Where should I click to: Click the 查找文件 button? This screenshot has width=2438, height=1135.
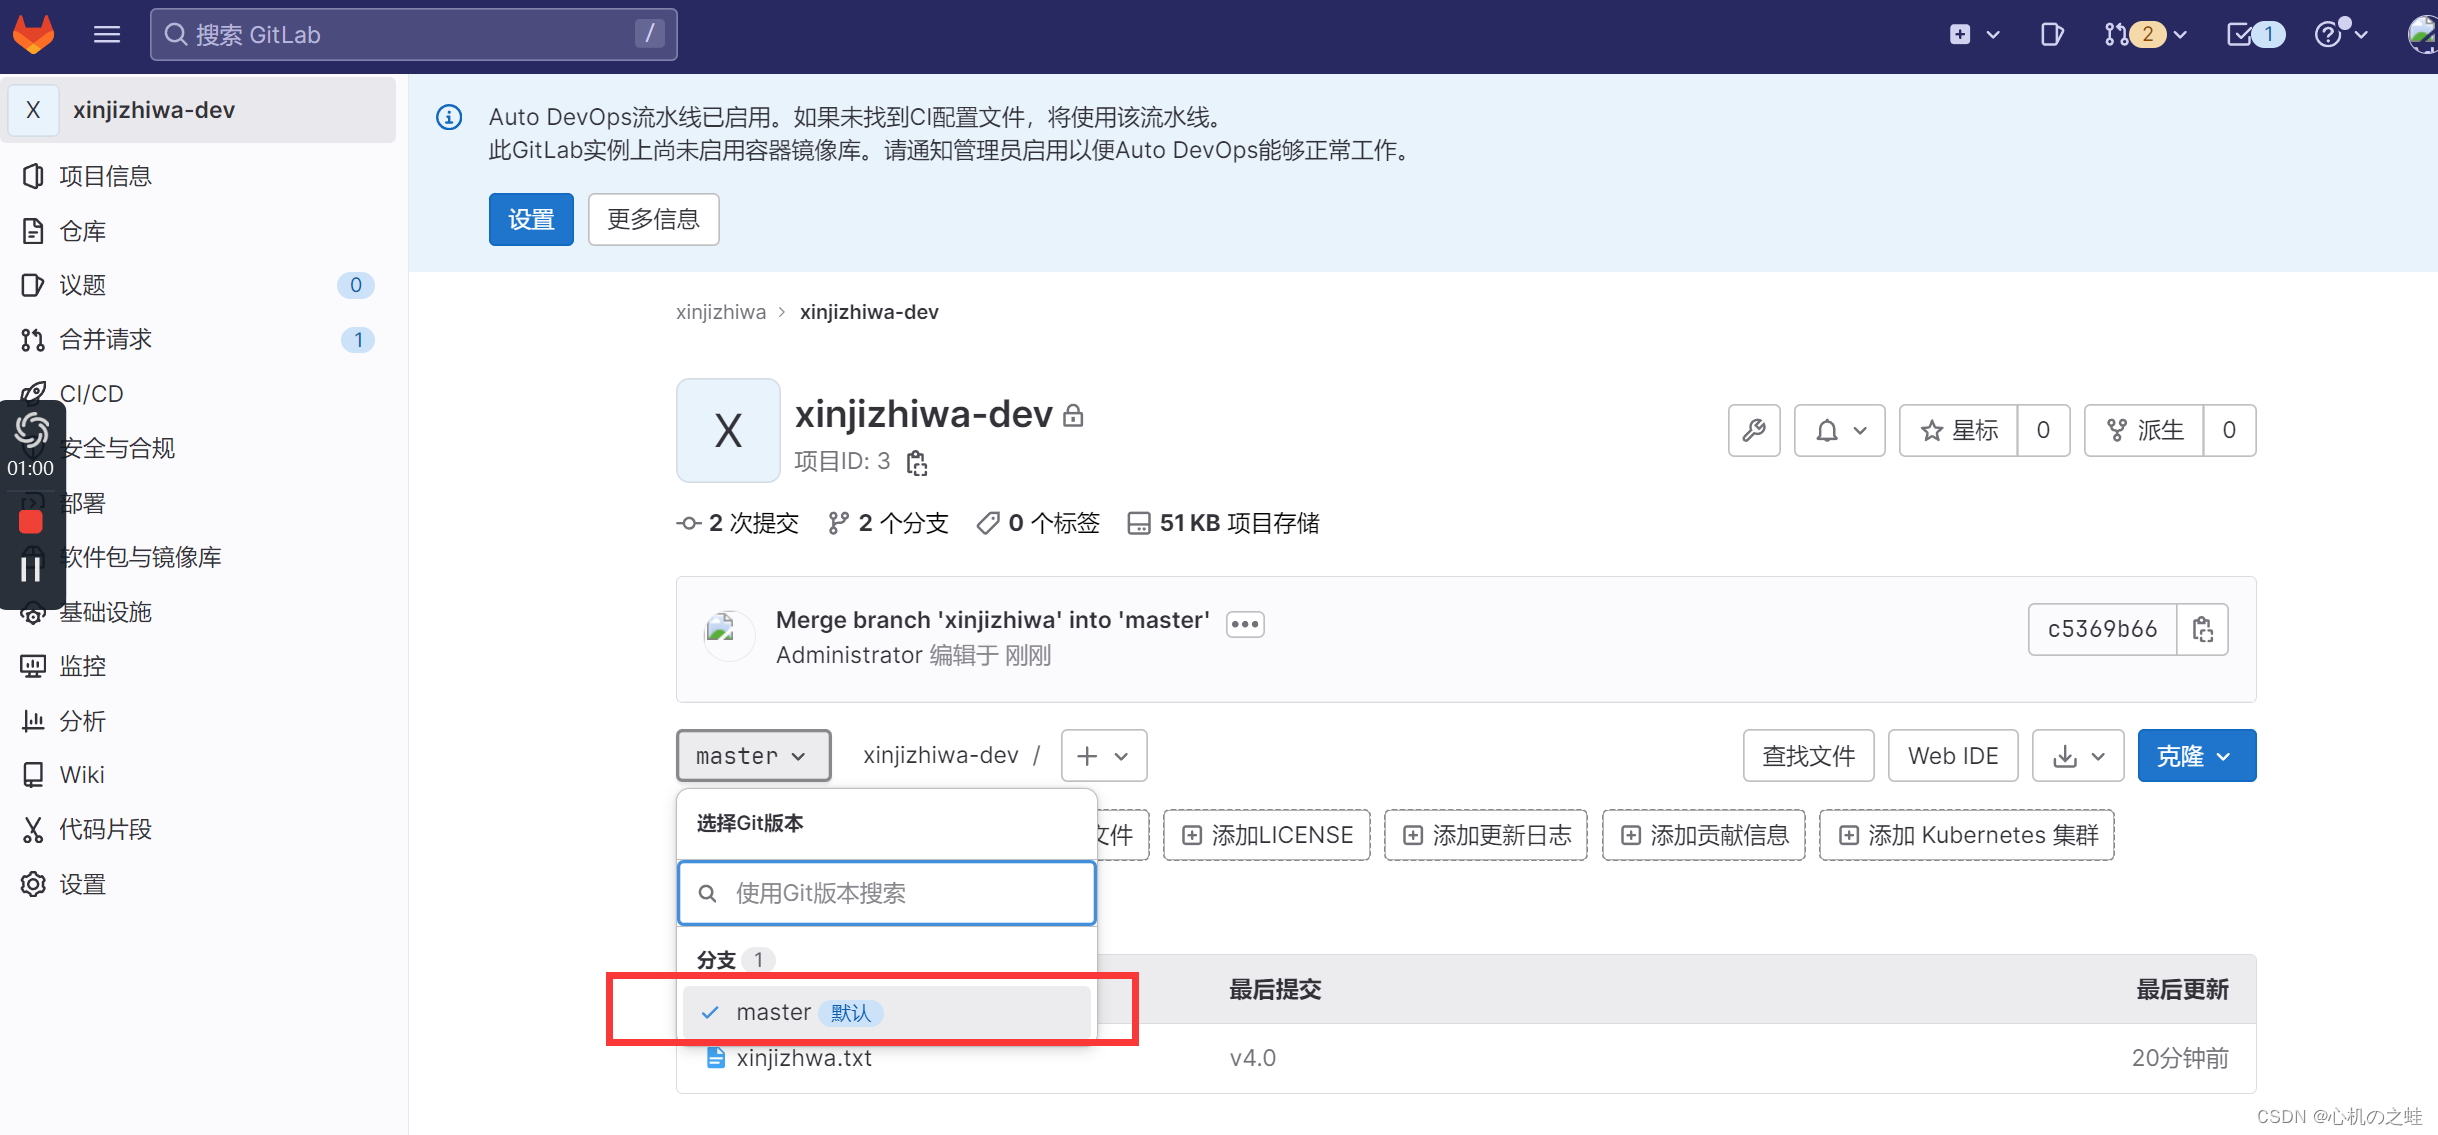point(1808,755)
